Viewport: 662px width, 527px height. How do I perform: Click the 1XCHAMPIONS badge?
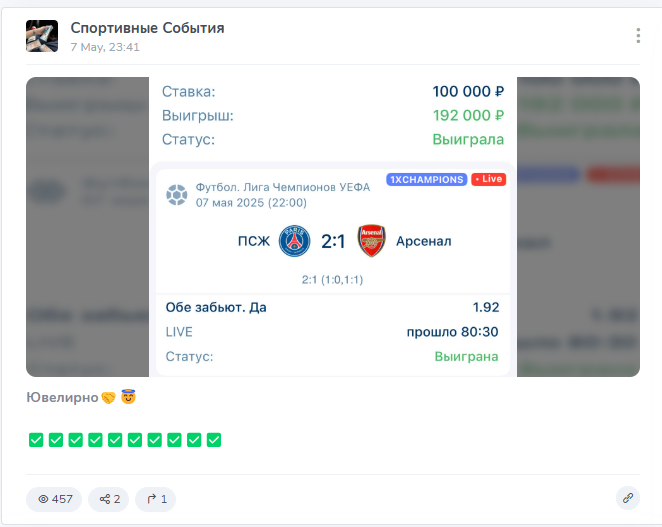[427, 179]
